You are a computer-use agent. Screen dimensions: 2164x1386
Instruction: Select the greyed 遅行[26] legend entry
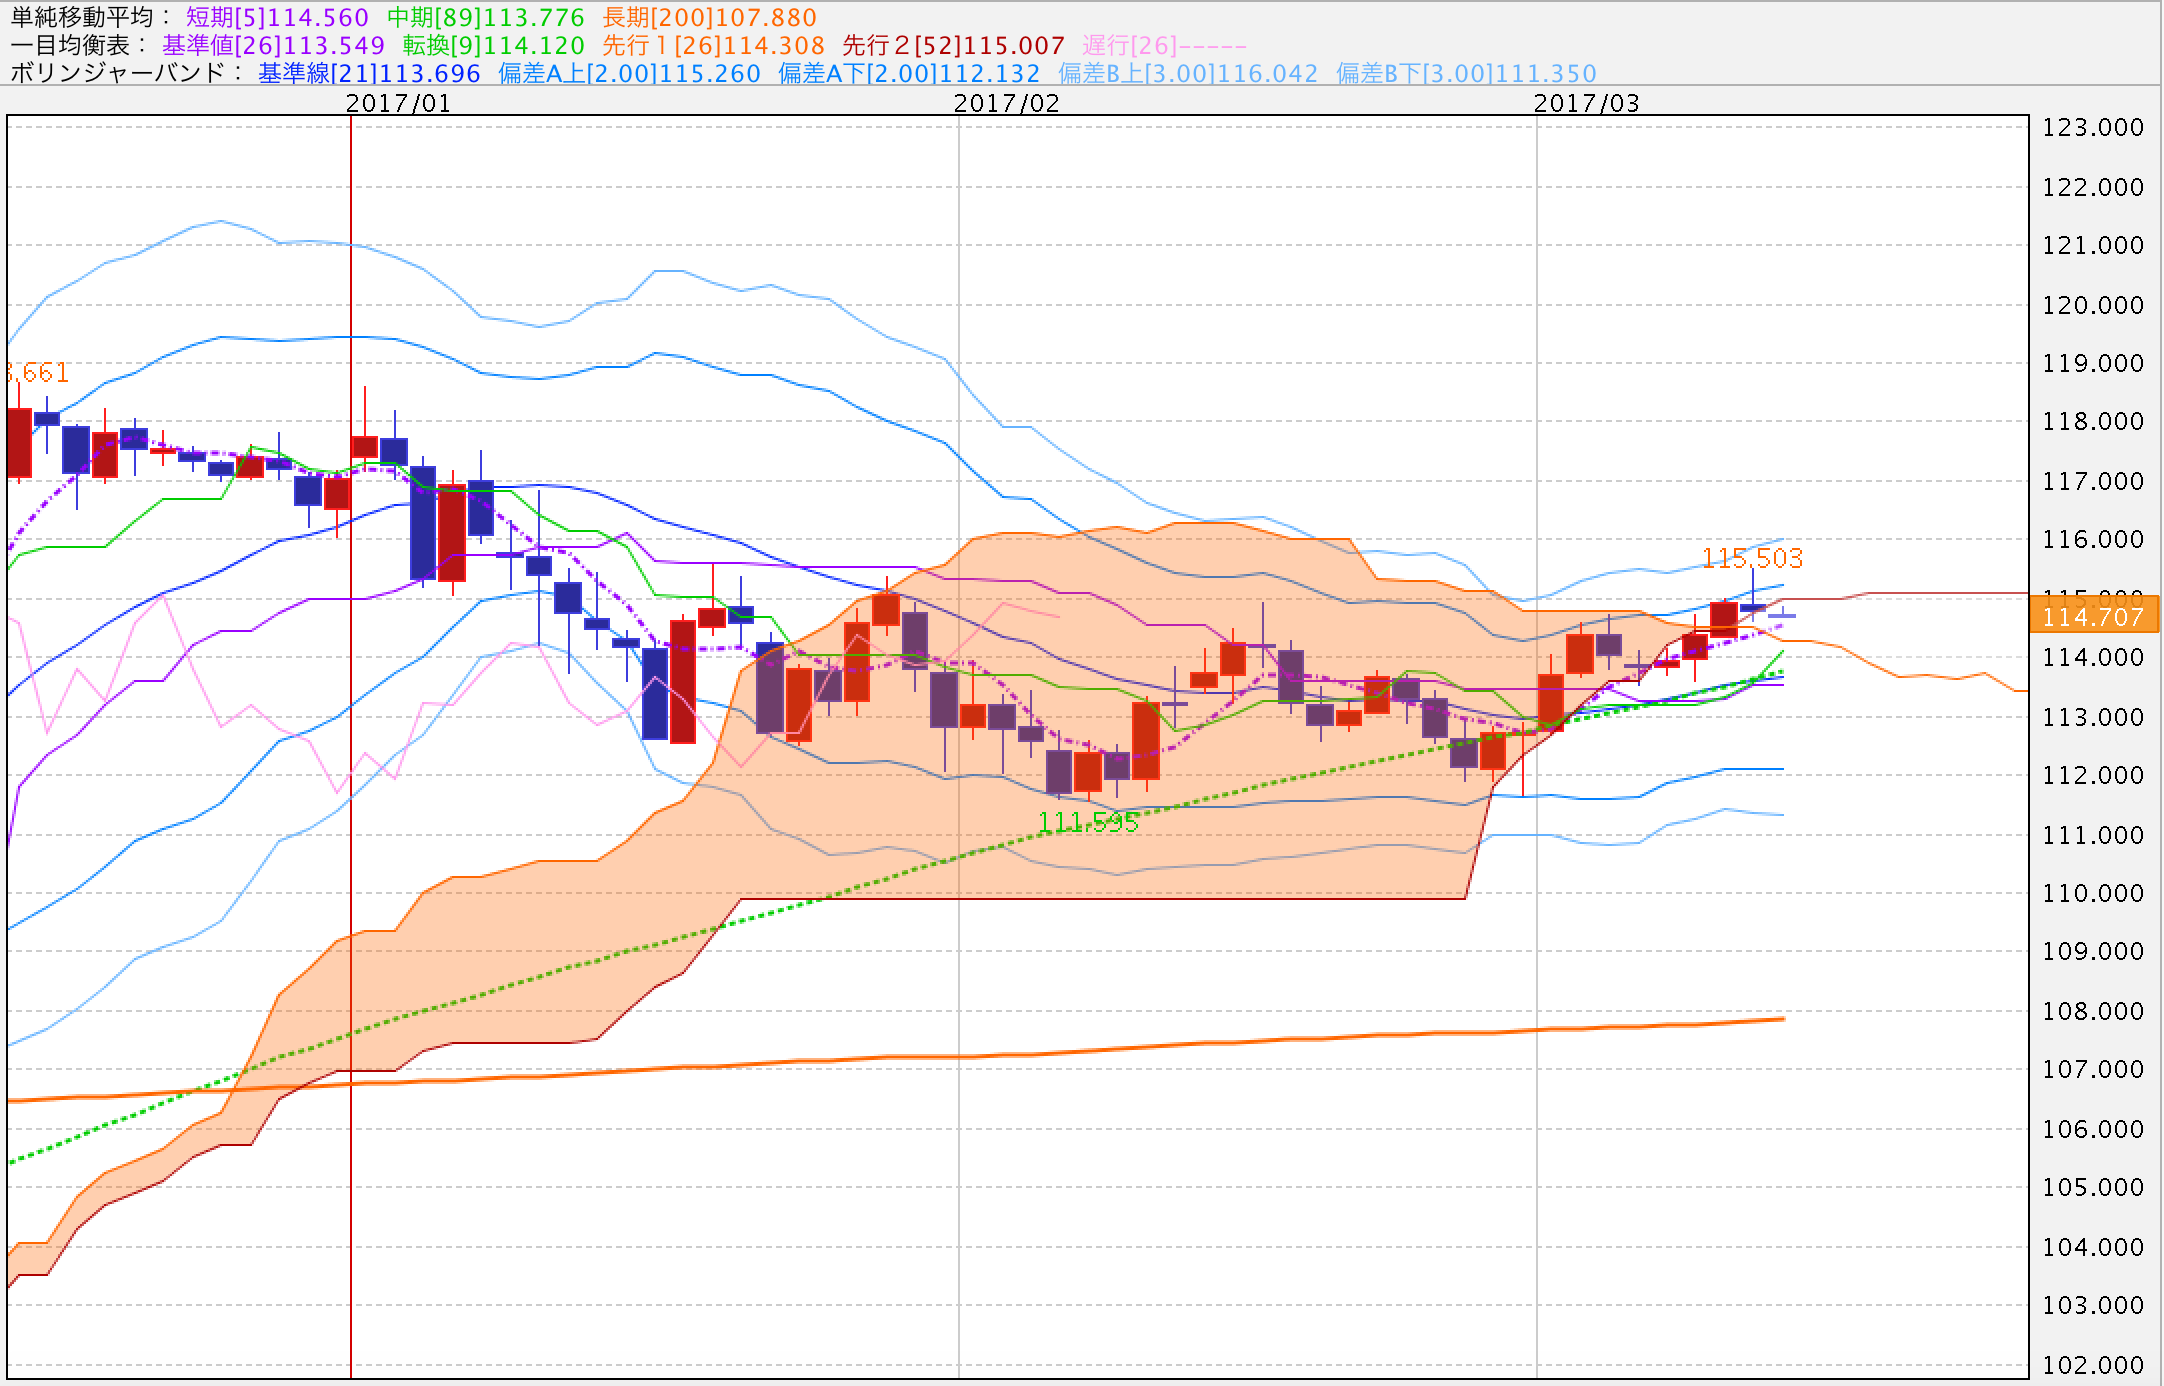point(1164,45)
